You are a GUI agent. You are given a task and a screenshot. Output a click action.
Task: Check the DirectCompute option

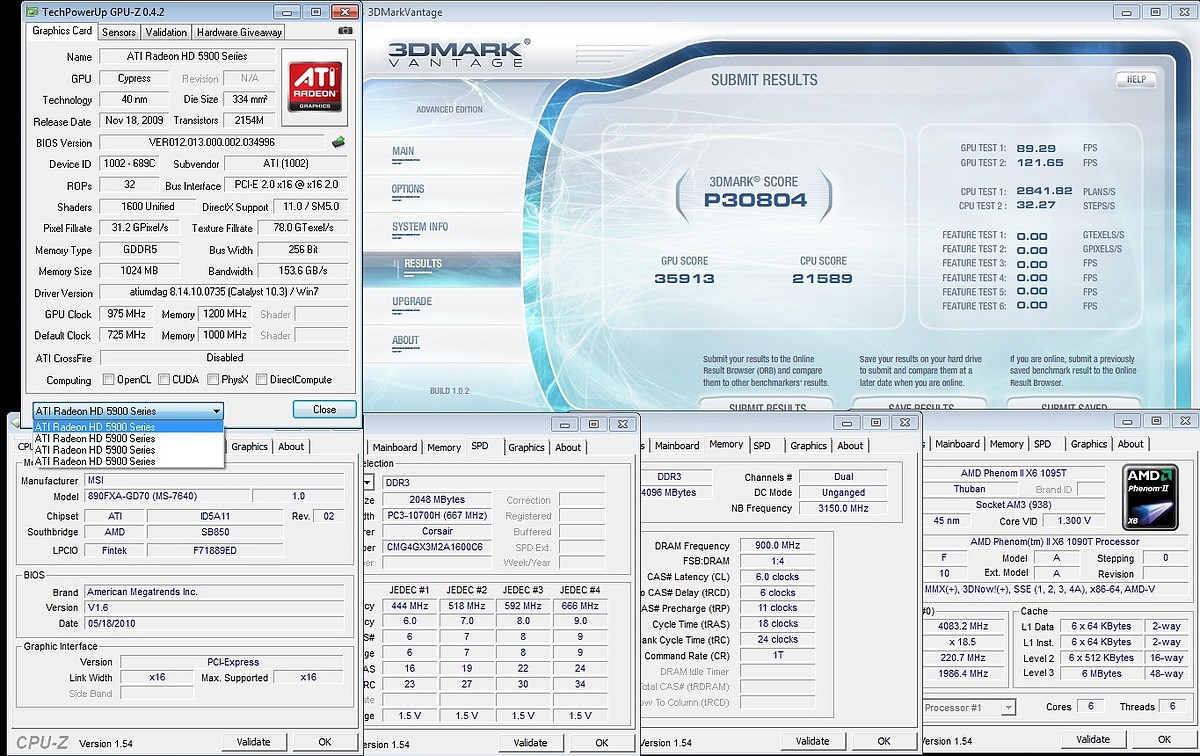point(262,380)
